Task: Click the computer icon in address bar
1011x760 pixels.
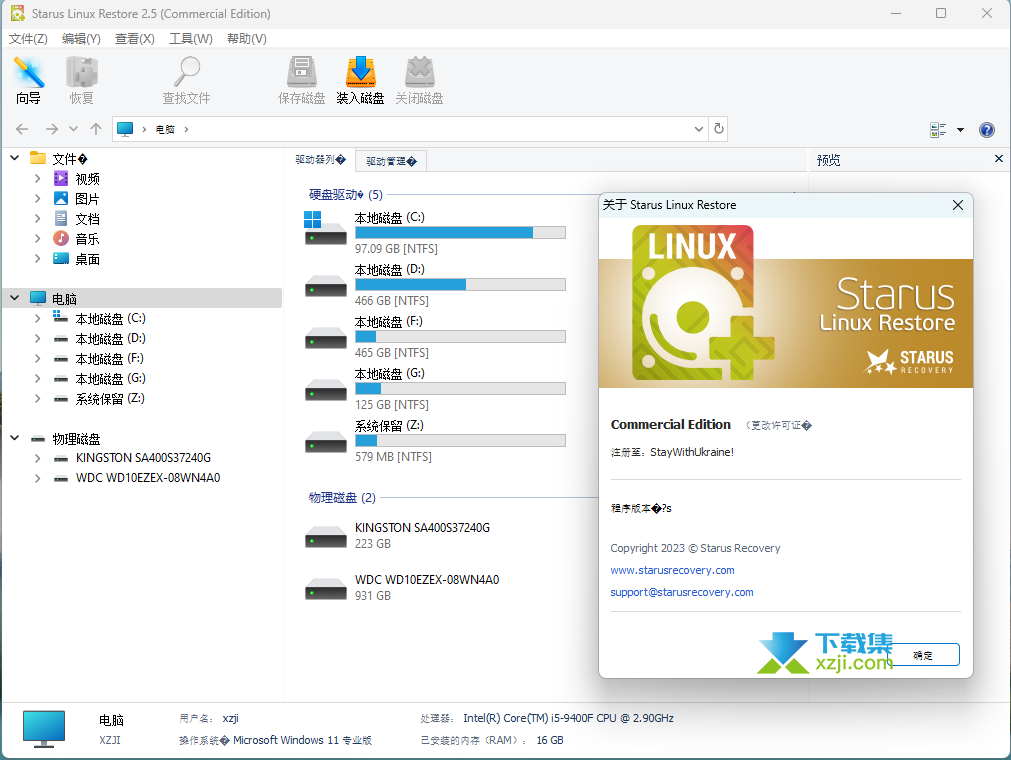Action: [125, 129]
